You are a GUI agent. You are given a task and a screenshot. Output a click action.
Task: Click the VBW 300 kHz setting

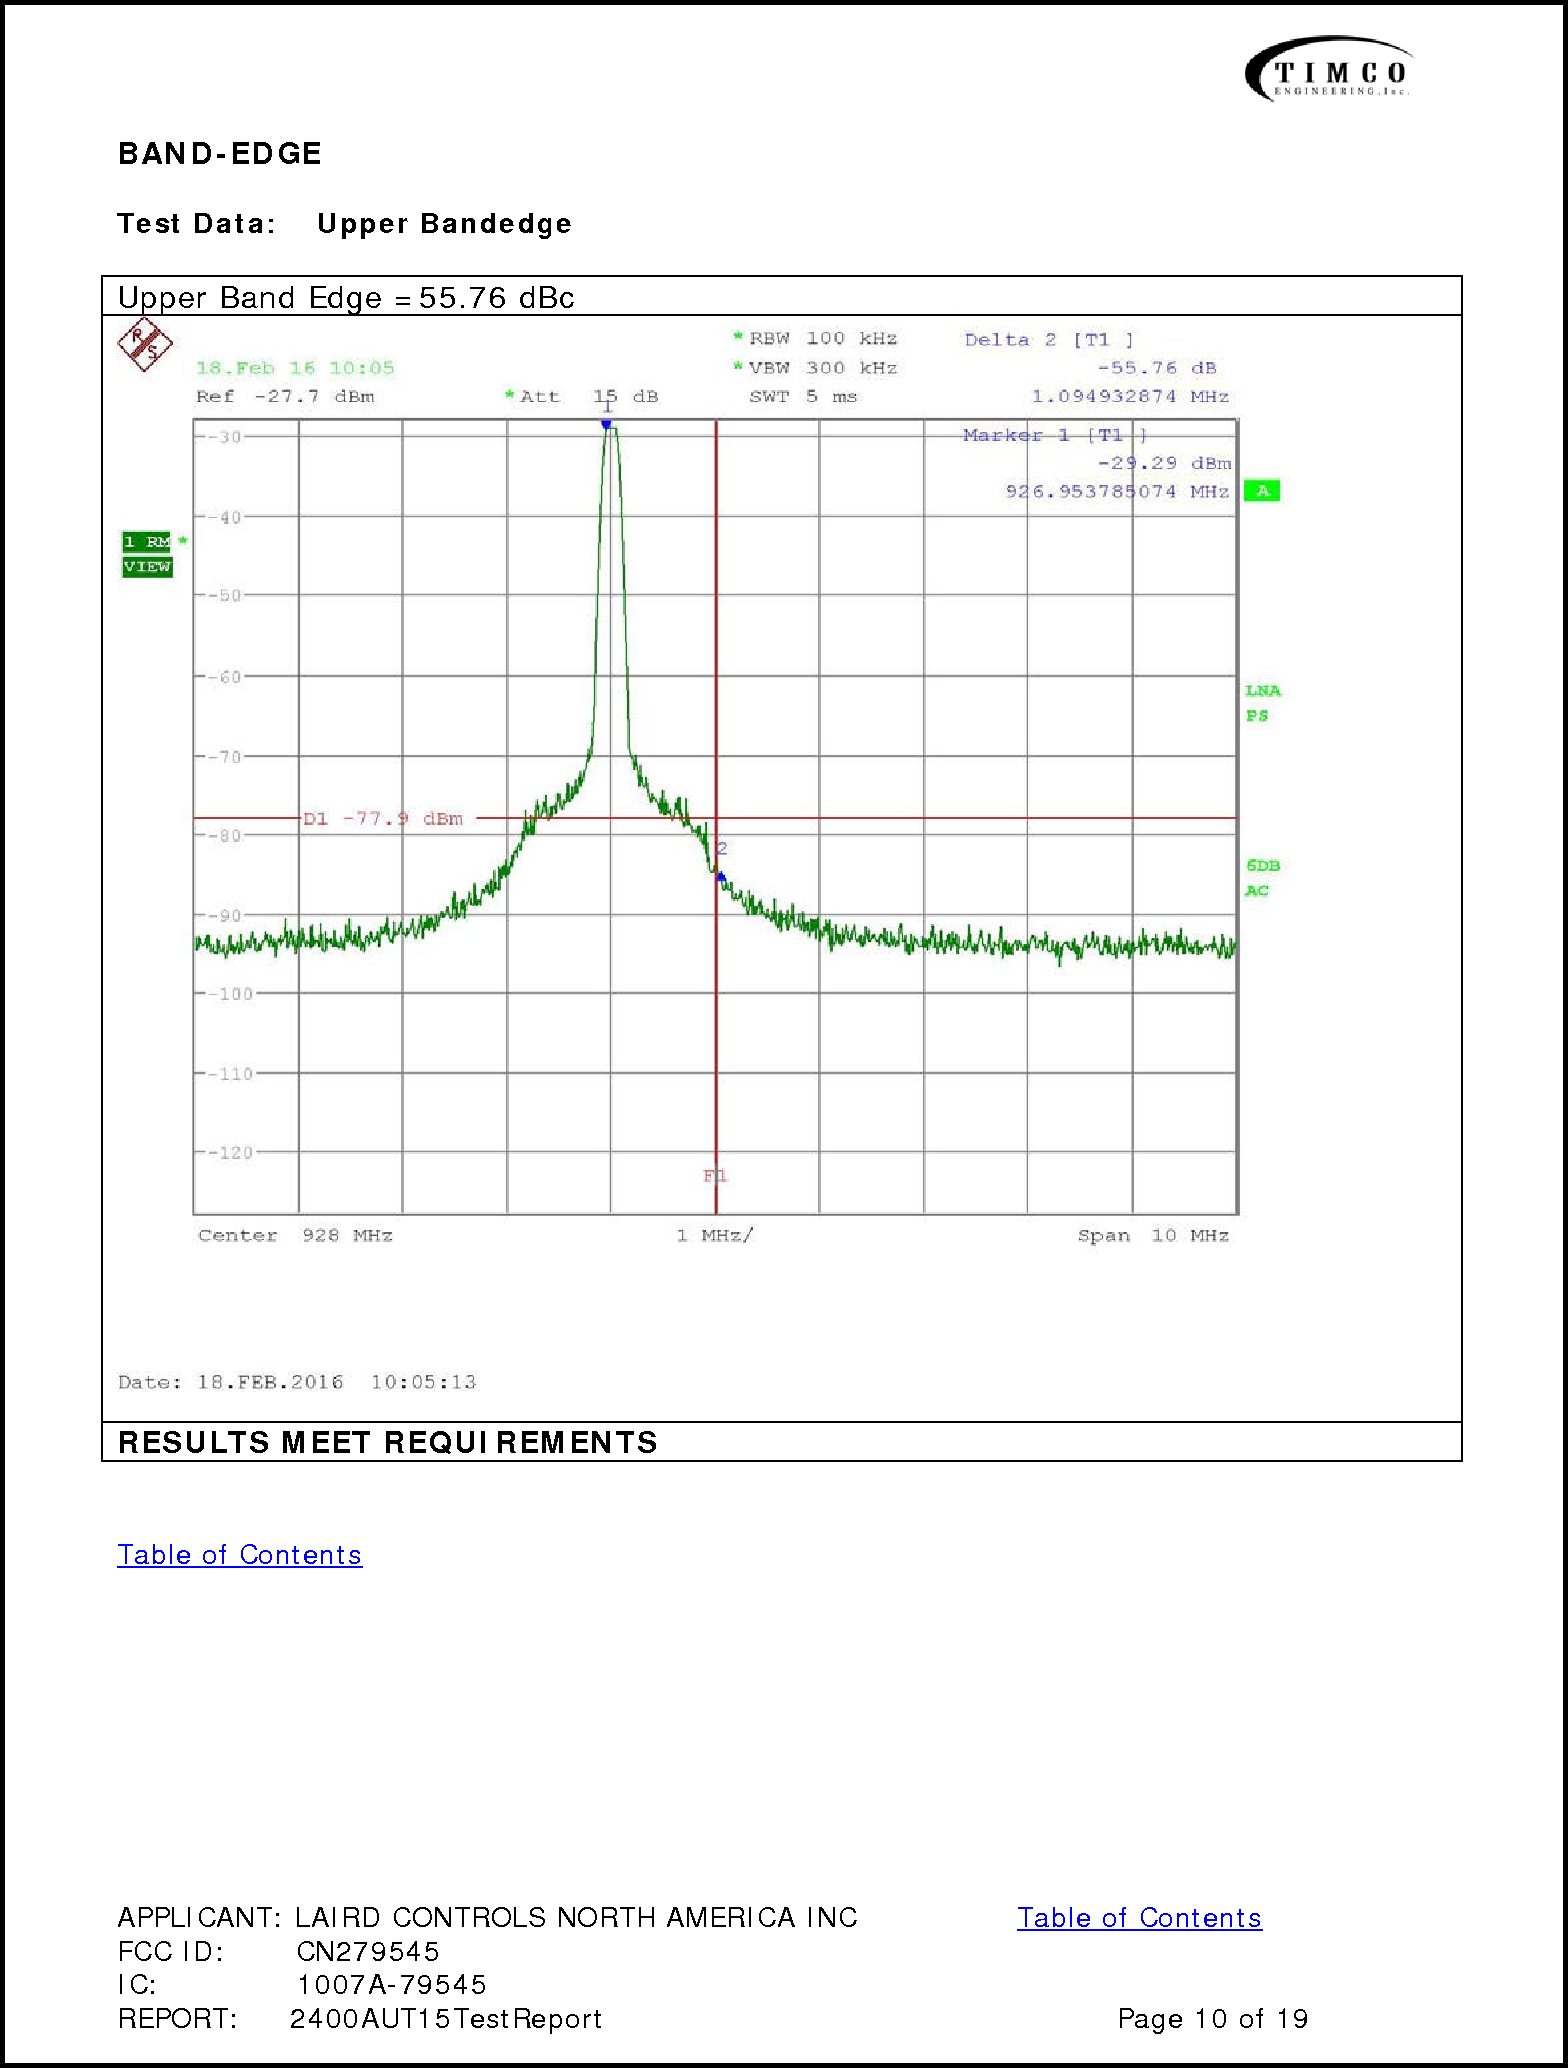[x=815, y=368]
